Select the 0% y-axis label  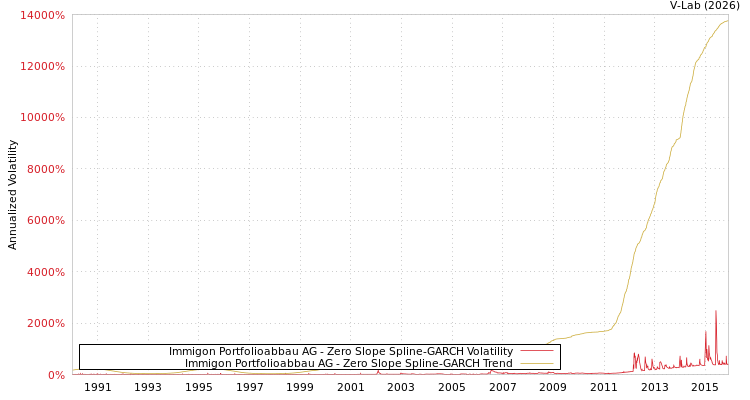coord(55,375)
